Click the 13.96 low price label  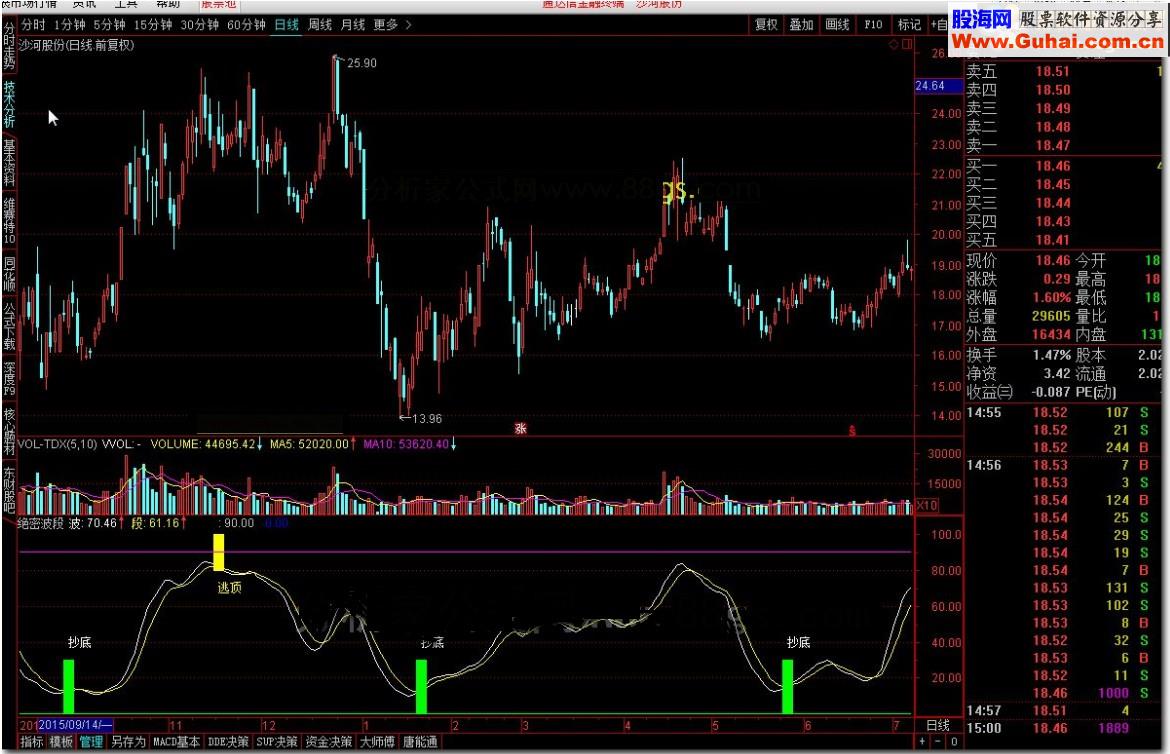(427, 419)
